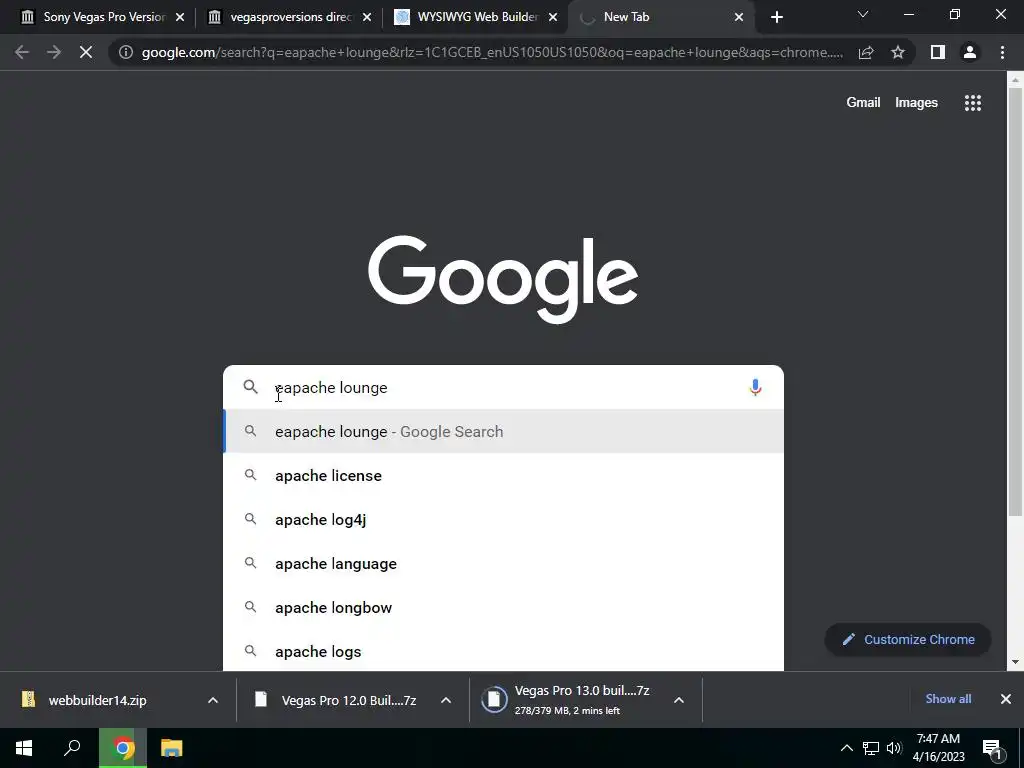Open Chrome three-dot menu
Viewport: 1024px width, 768px height.
pos(1002,52)
